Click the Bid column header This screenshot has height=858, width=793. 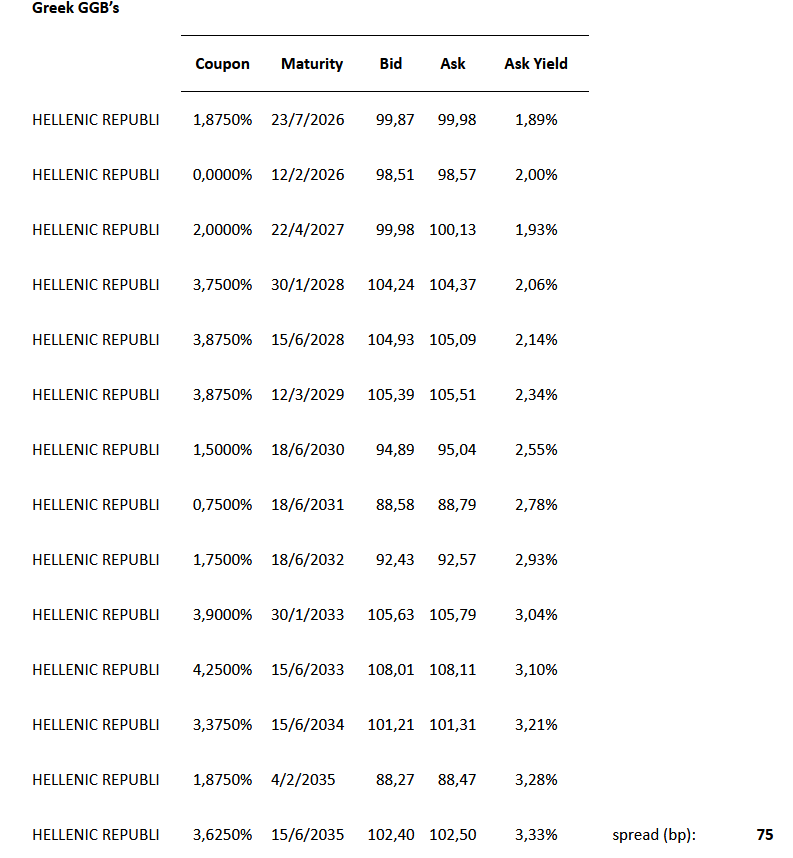tap(391, 64)
